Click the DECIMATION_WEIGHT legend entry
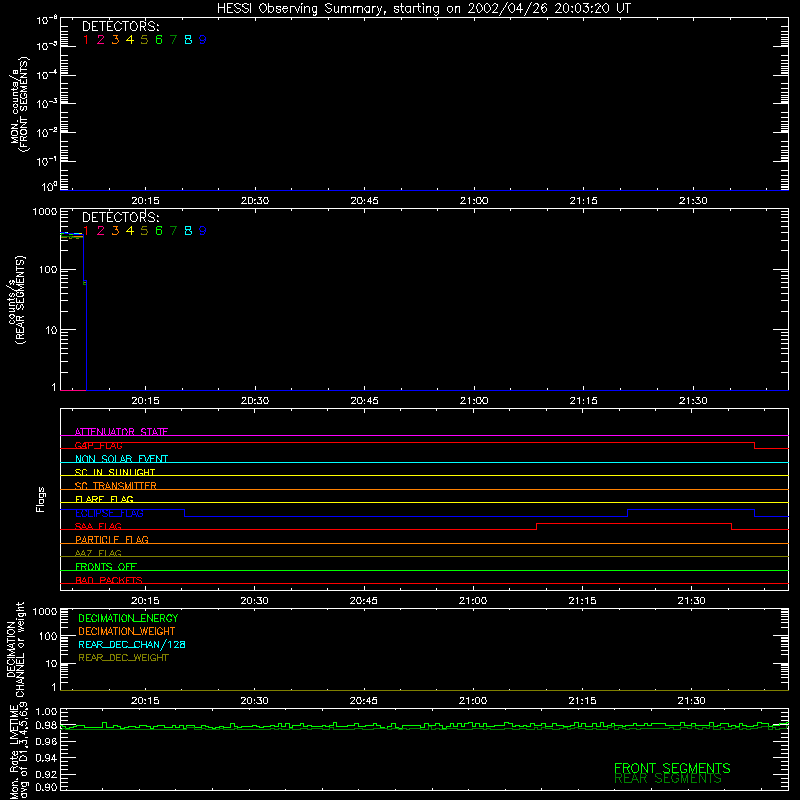 (x=127, y=631)
